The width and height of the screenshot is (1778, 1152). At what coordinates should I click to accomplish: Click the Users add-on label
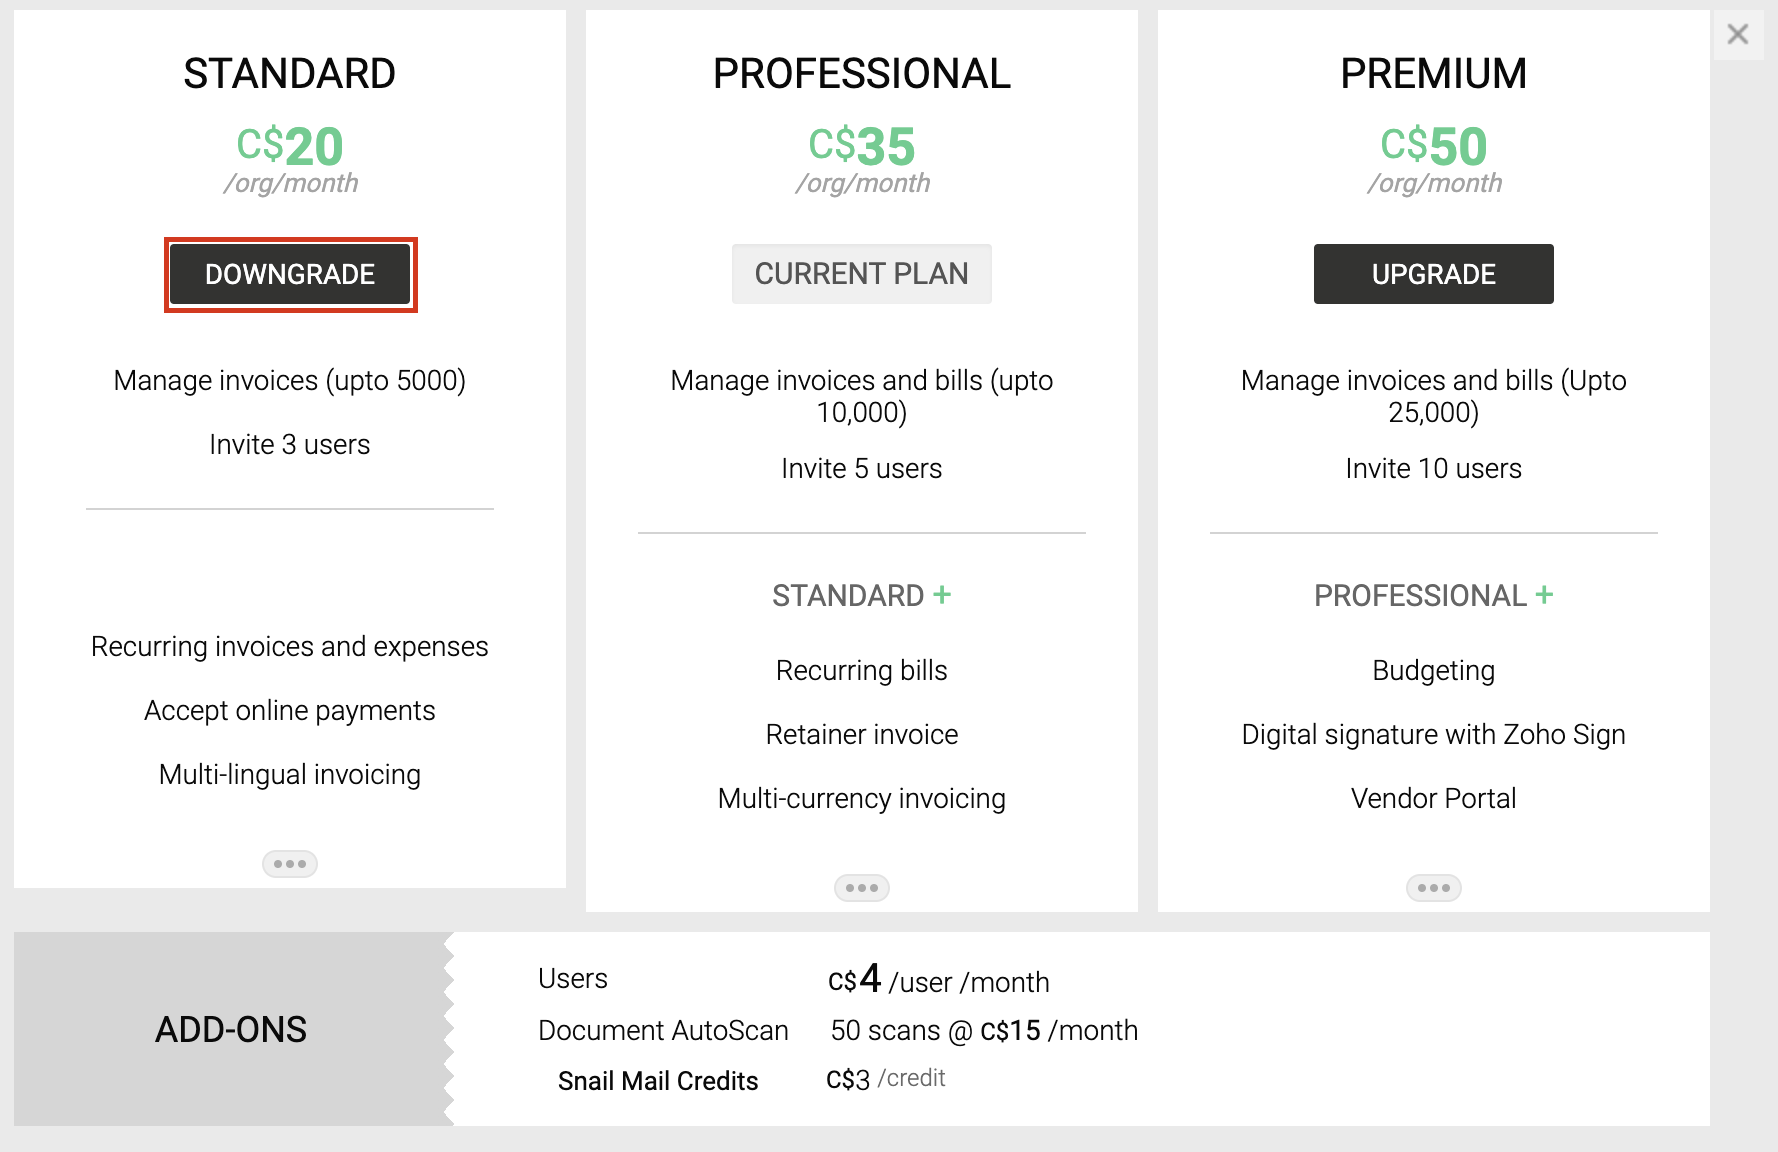(573, 978)
